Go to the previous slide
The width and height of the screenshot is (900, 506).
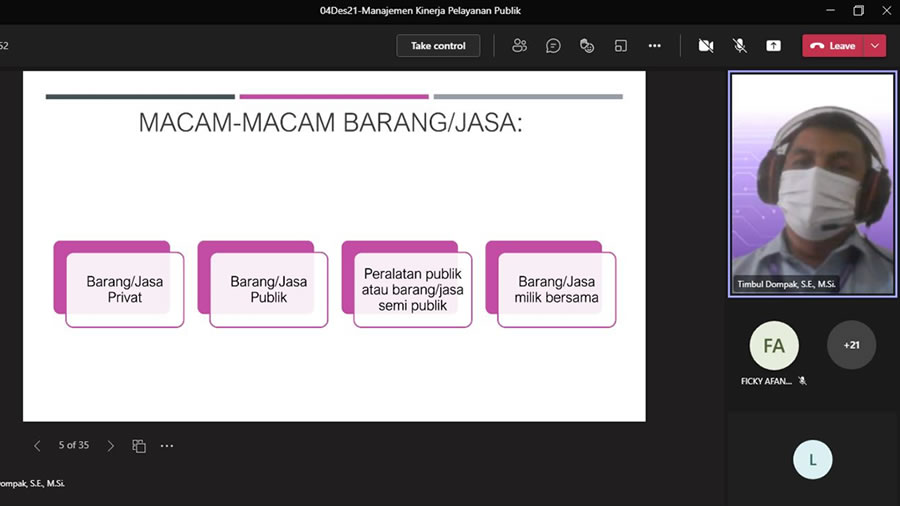click(x=37, y=446)
